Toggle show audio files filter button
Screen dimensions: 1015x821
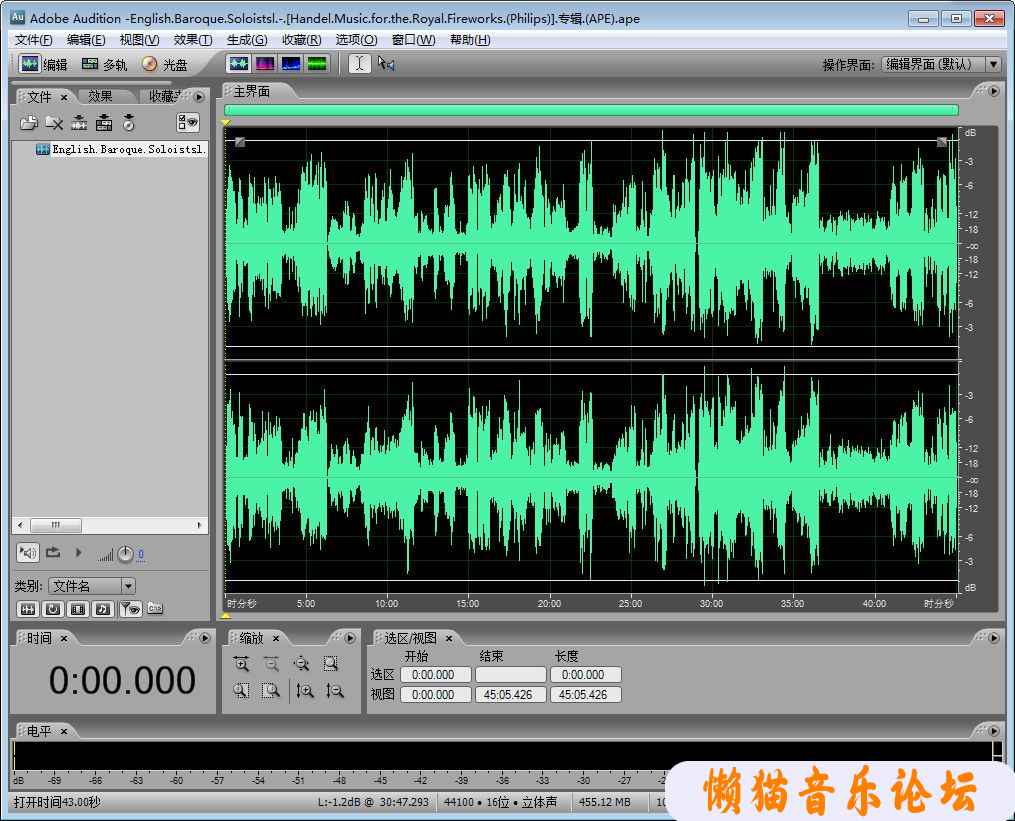28,609
